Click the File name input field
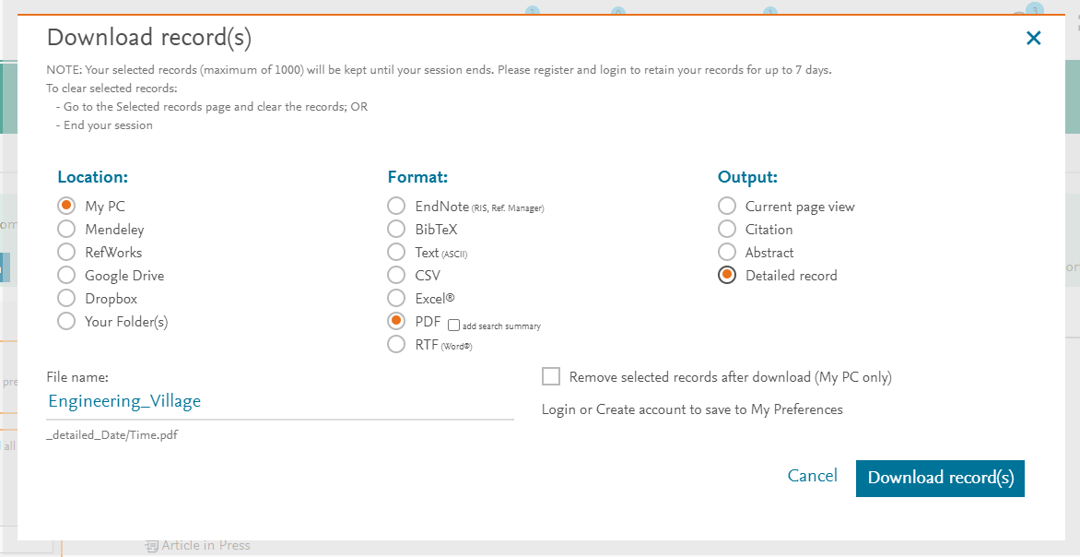The width and height of the screenshot is (1080, 557). tap(280, 401)
